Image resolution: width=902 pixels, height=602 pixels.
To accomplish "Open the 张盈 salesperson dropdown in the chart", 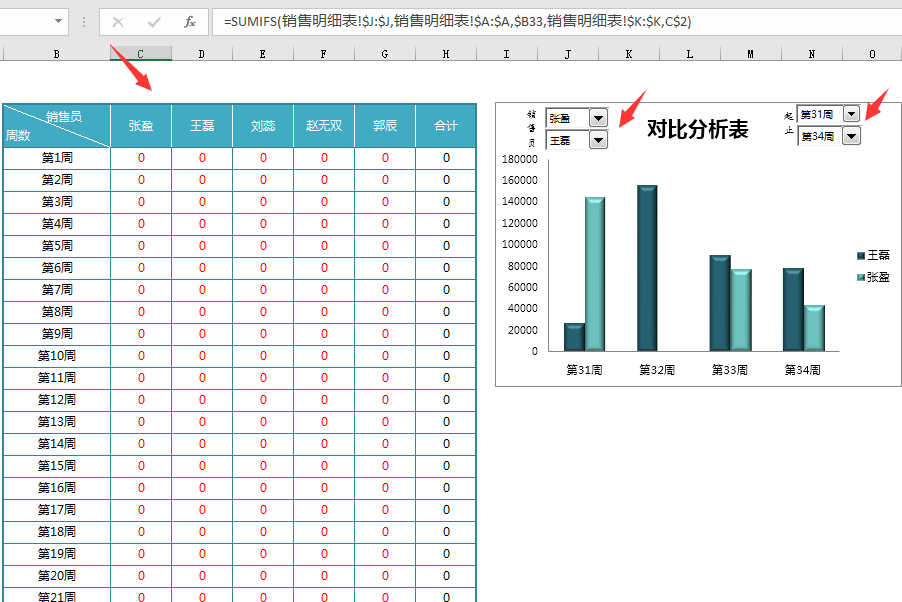I will click(598, 118).
